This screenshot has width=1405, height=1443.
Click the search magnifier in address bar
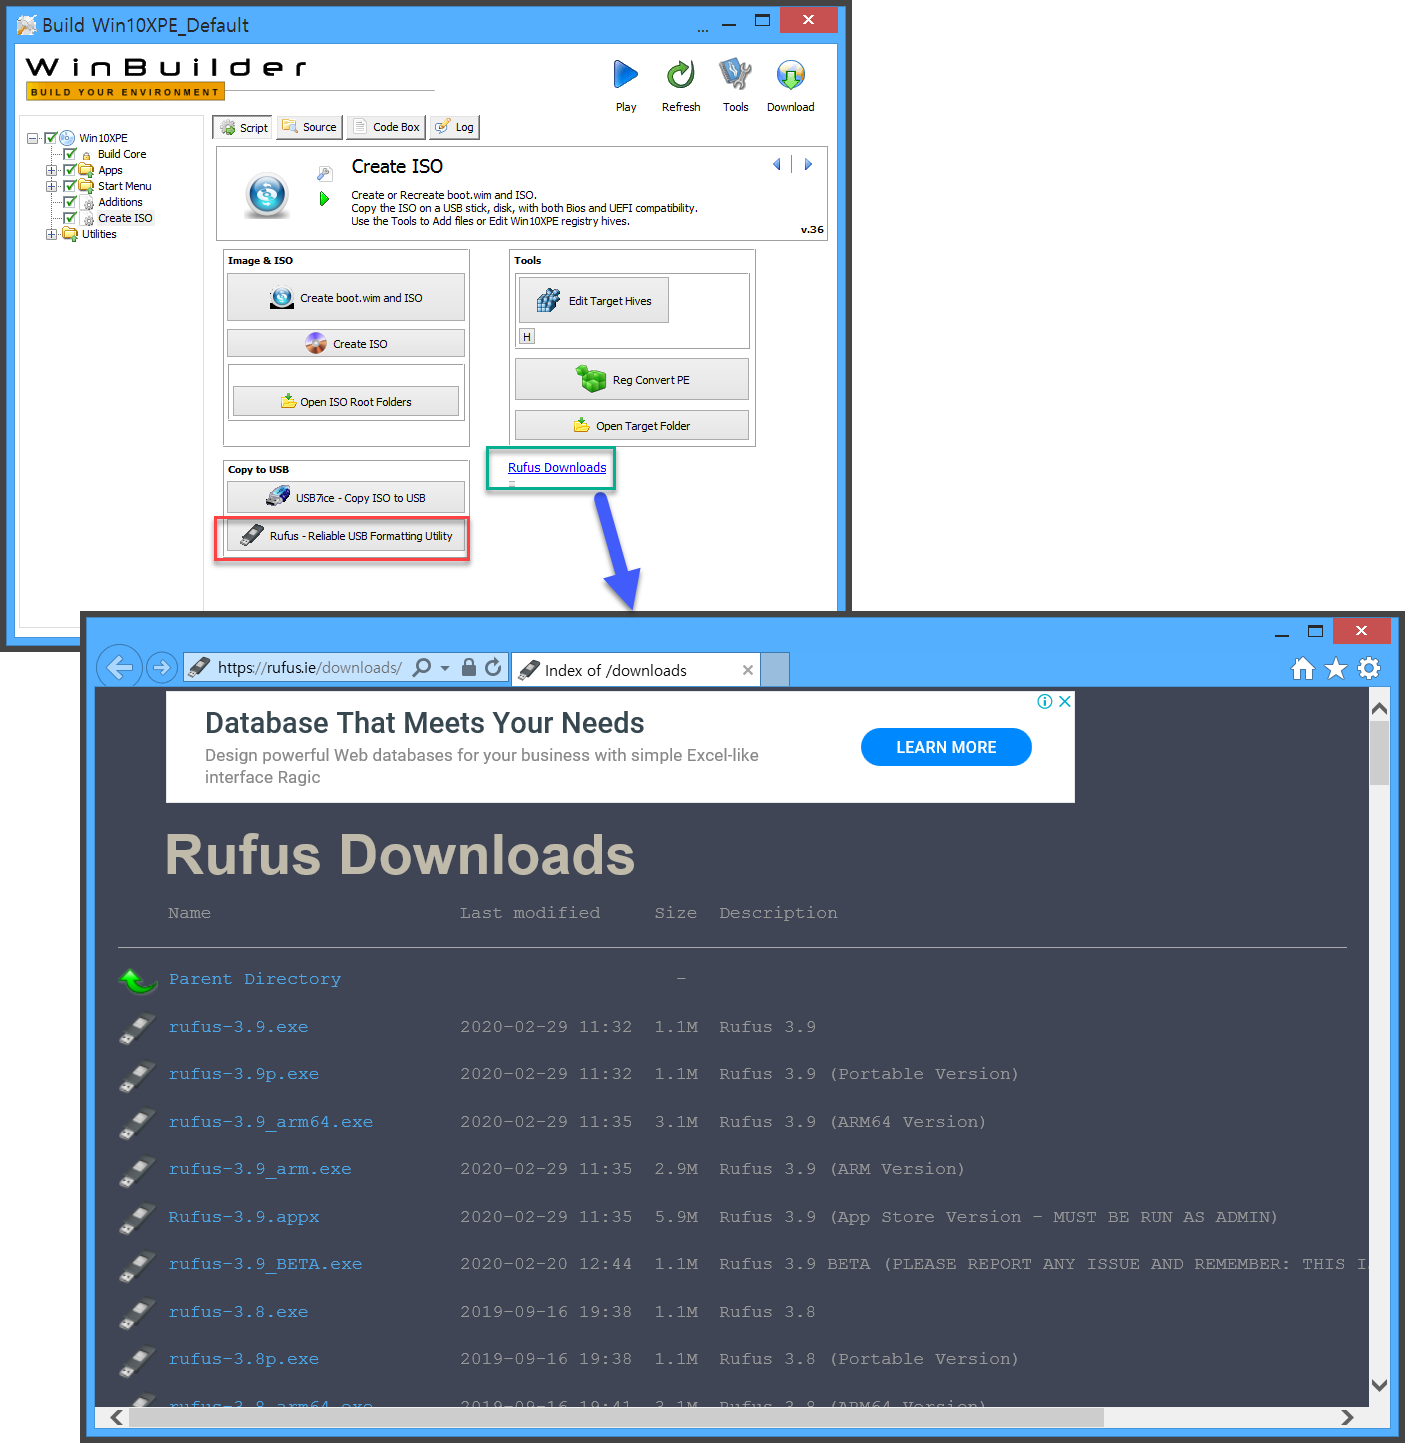click(x=422, y=667)
